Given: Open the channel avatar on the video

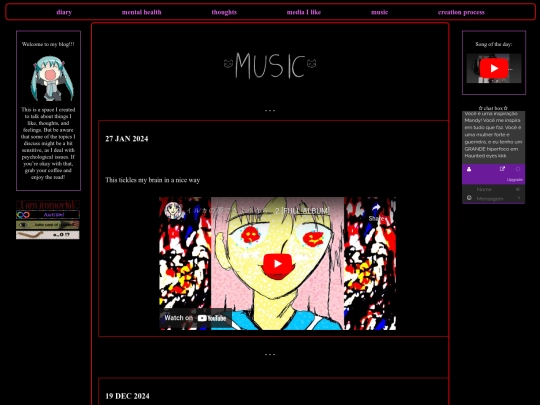Looking at the screenshot, I should click(x=173, y=210).
